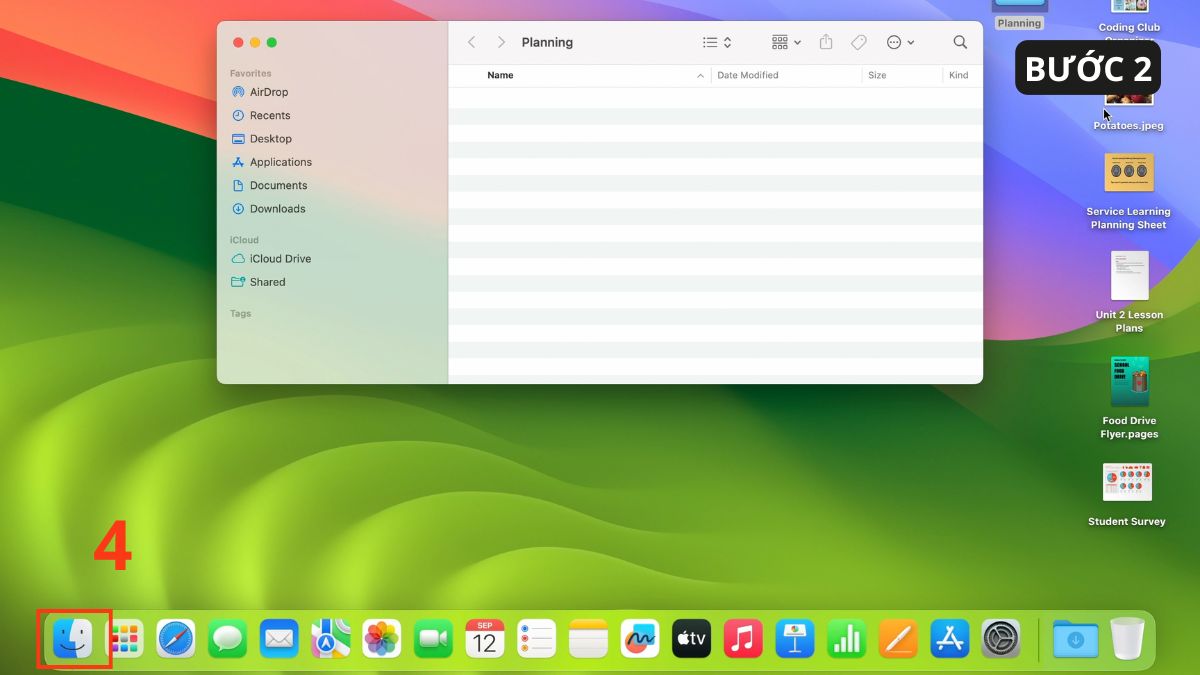Launch Safari from the Dock
The width and height of the screenshot is (1200, 675).
tap(176, 639)
